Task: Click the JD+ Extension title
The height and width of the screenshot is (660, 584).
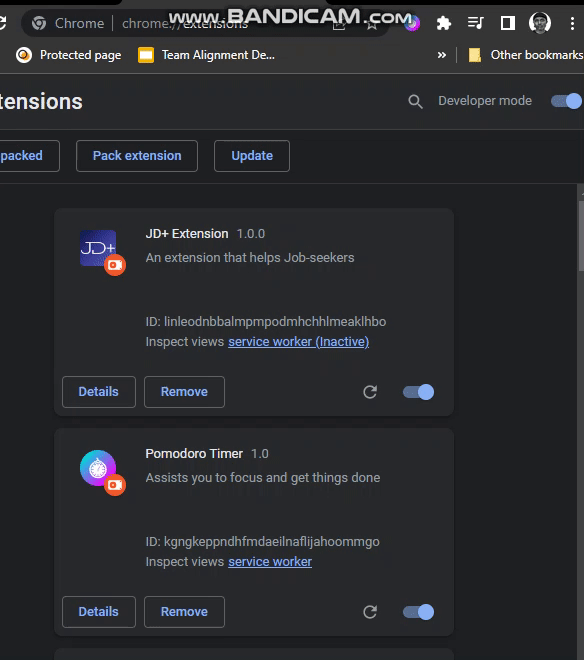Action: [x=187, y=234]
